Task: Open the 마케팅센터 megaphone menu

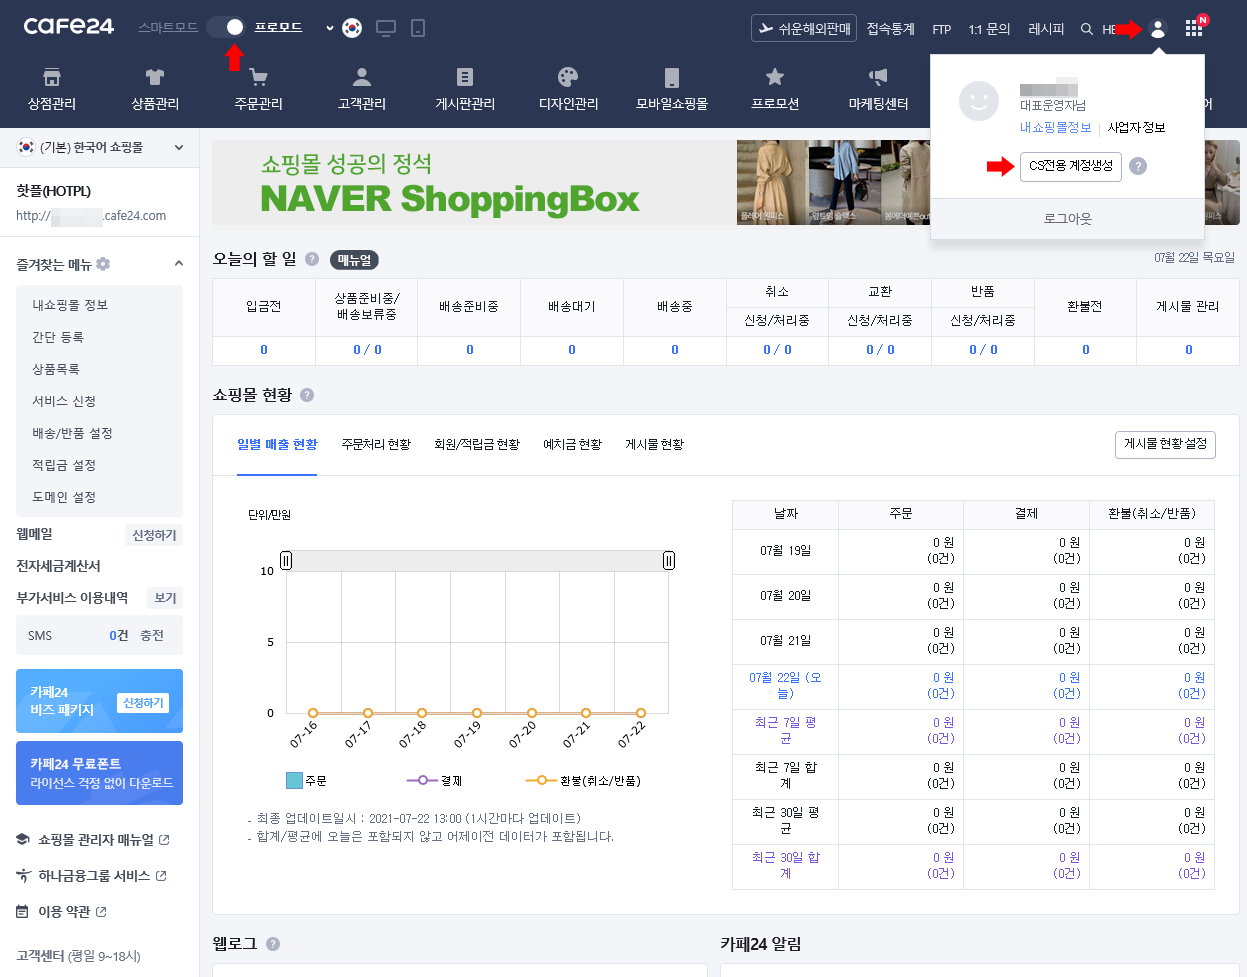Action: (x=878, y=89)
